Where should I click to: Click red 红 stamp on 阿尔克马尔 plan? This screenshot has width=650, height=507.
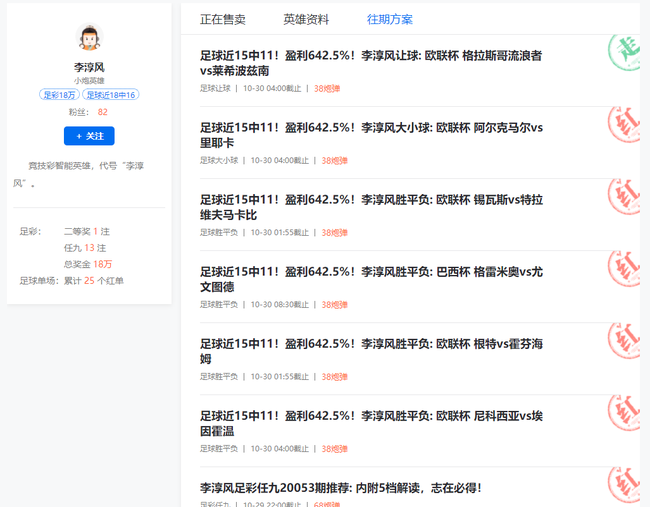pos(624,124)
